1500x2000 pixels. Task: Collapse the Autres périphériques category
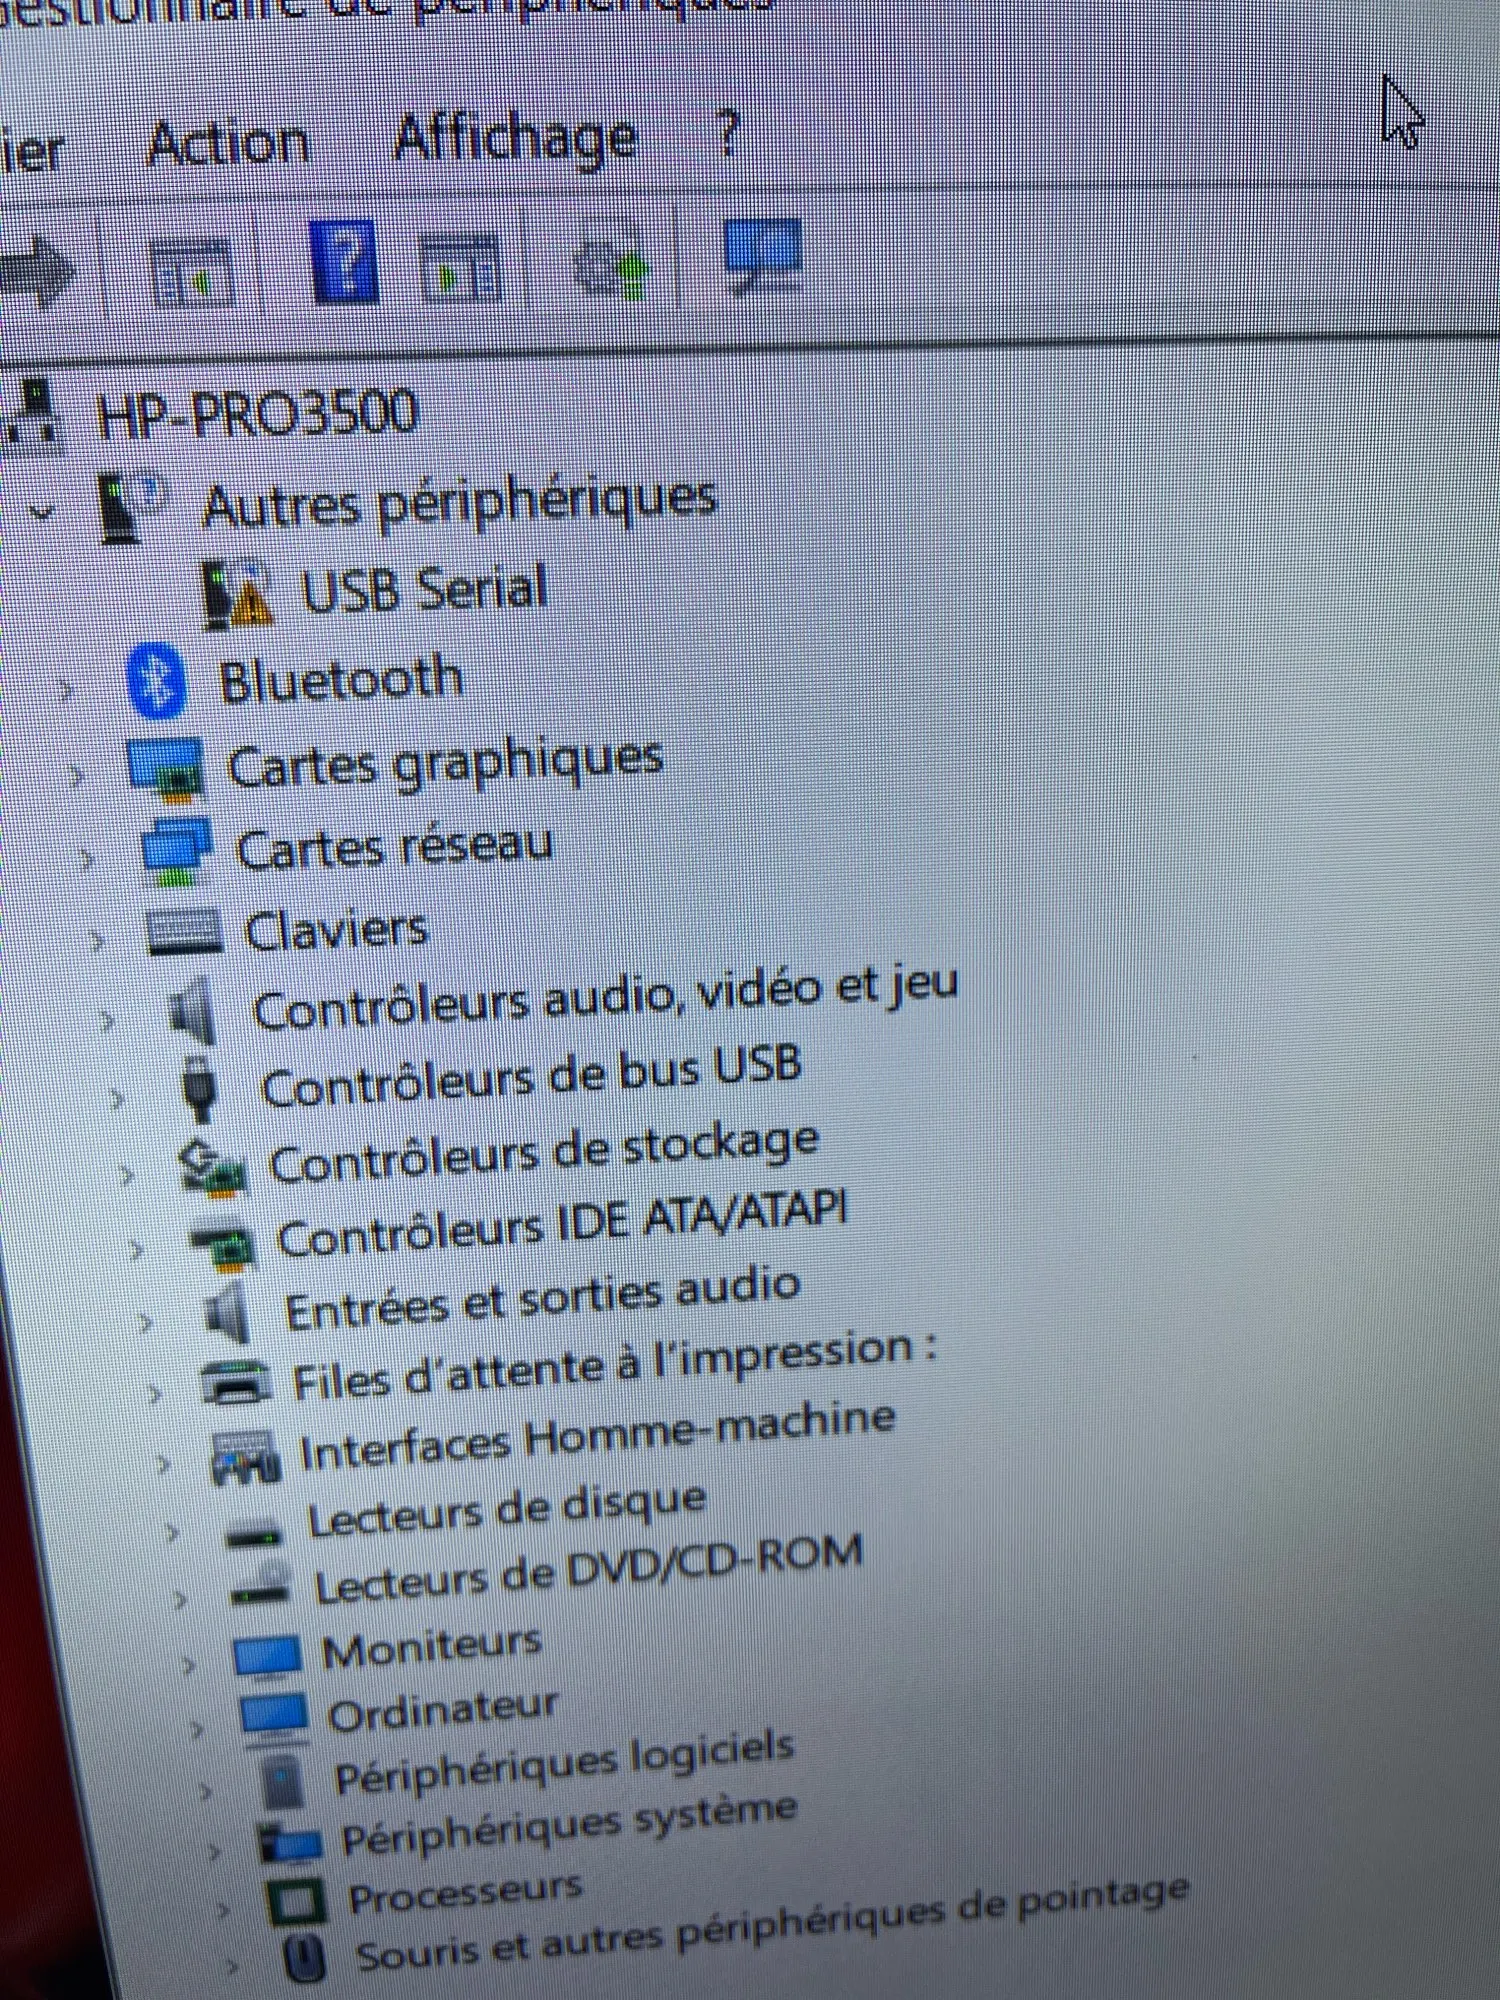point(42,515)
